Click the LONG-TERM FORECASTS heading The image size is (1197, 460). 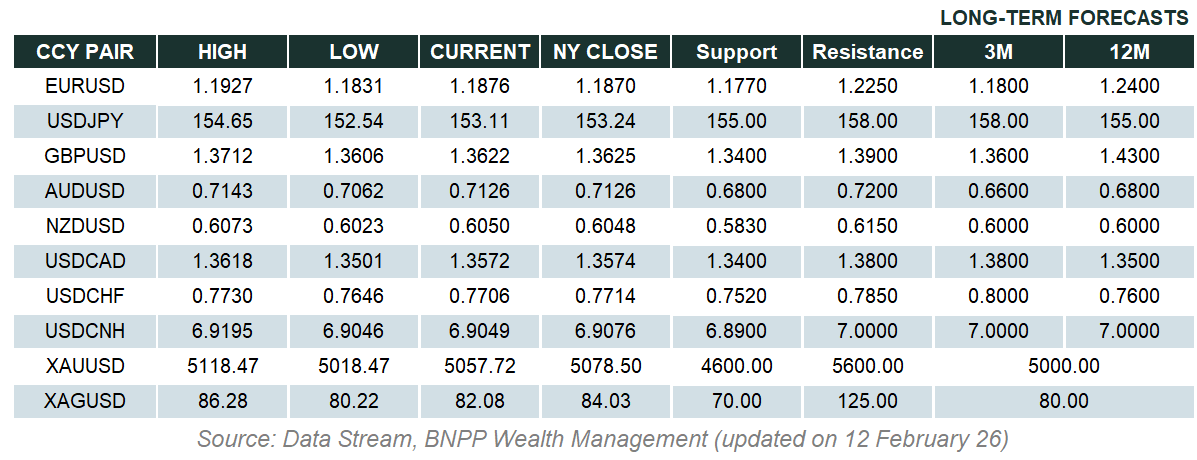click(1064, 18)
